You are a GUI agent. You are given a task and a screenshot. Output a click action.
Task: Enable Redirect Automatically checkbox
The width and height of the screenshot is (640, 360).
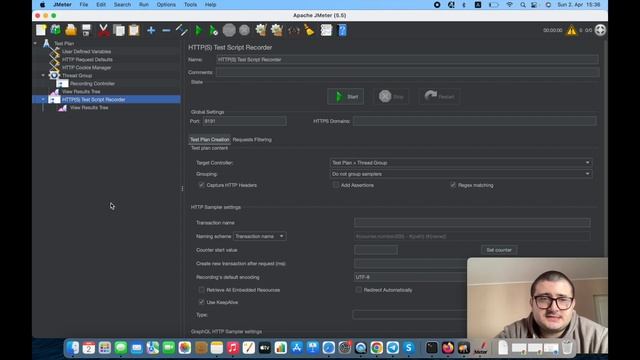click(358, 290)
